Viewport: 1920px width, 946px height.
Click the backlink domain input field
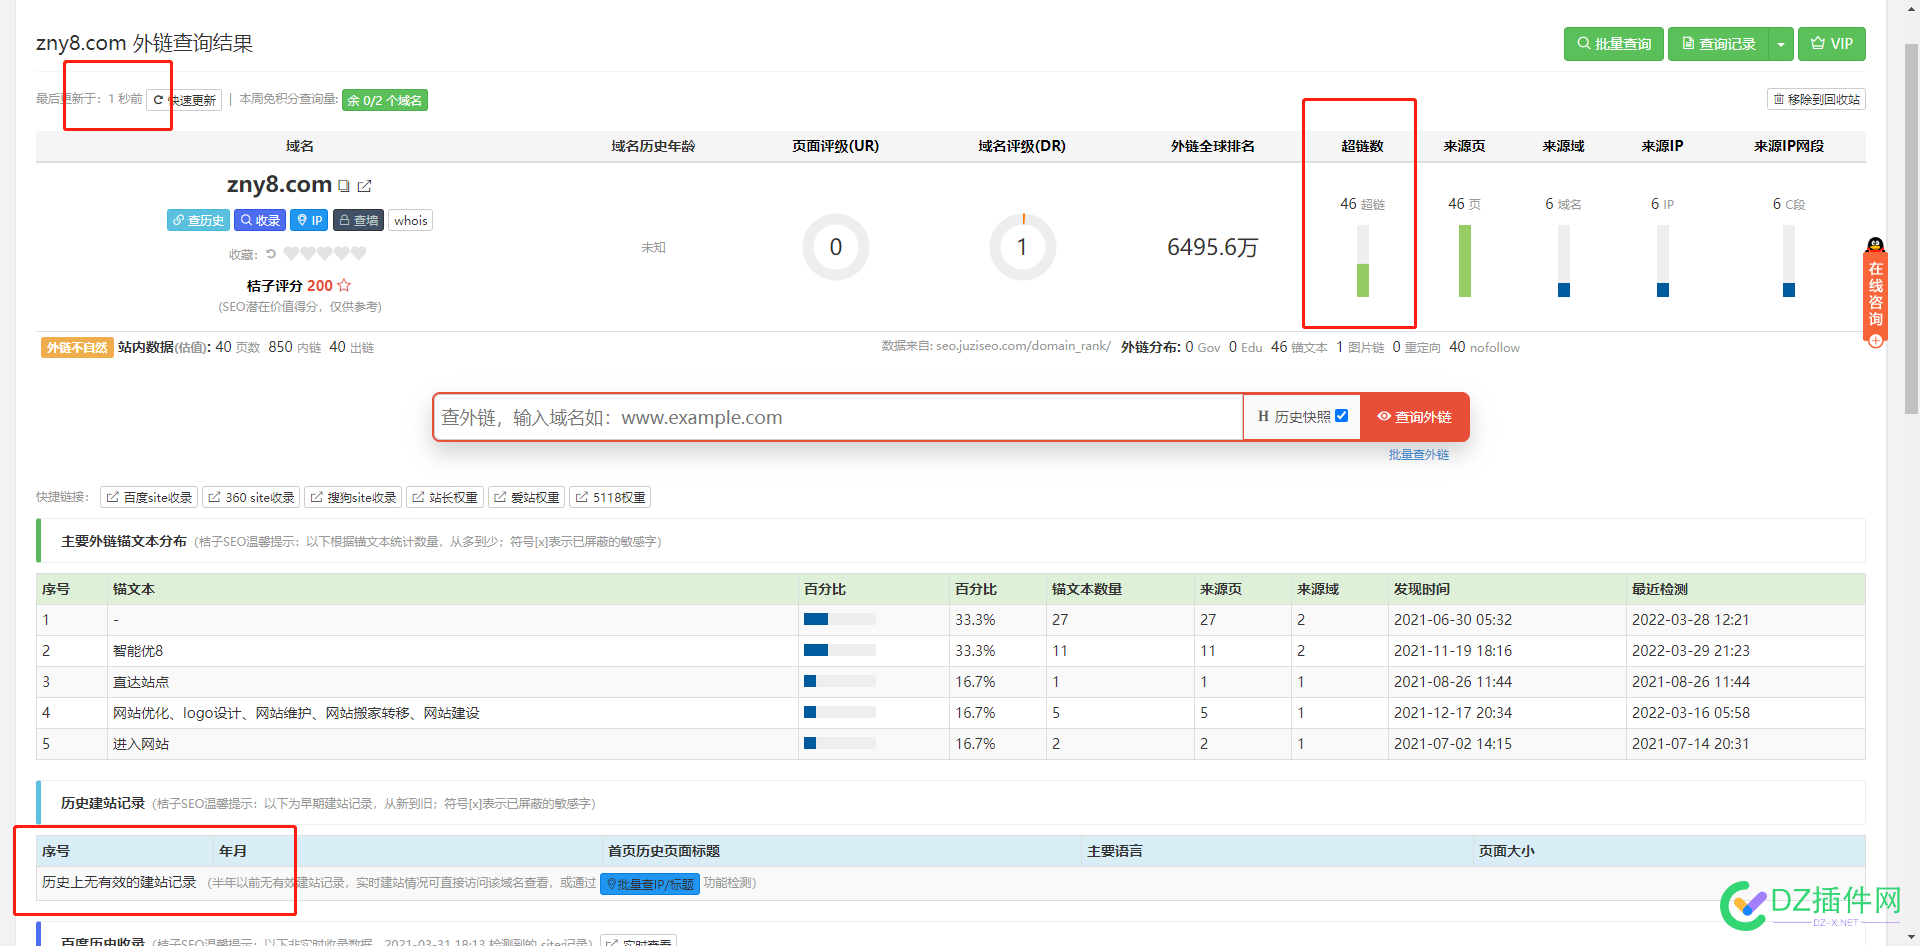838,417
